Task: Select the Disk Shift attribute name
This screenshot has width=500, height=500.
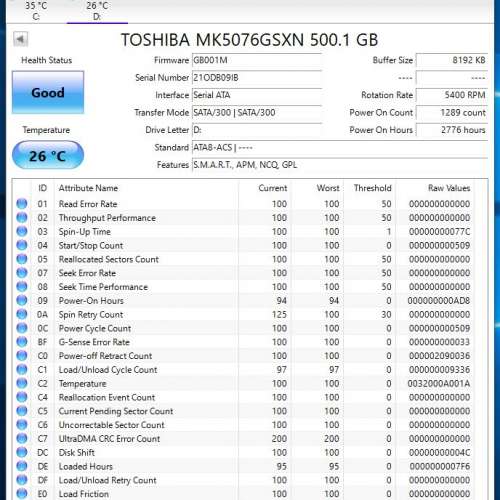Action: 77,453
